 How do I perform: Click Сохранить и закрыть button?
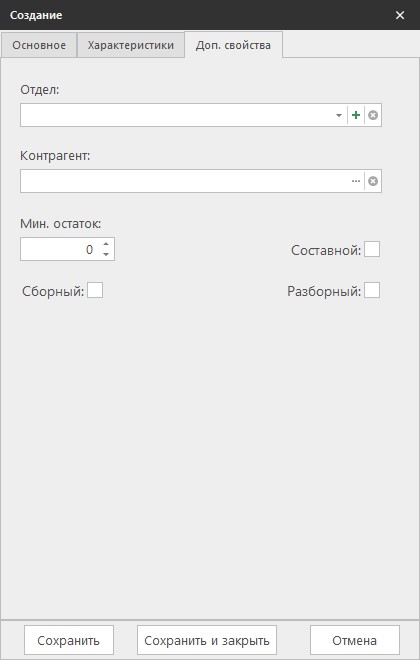[207, 640]
